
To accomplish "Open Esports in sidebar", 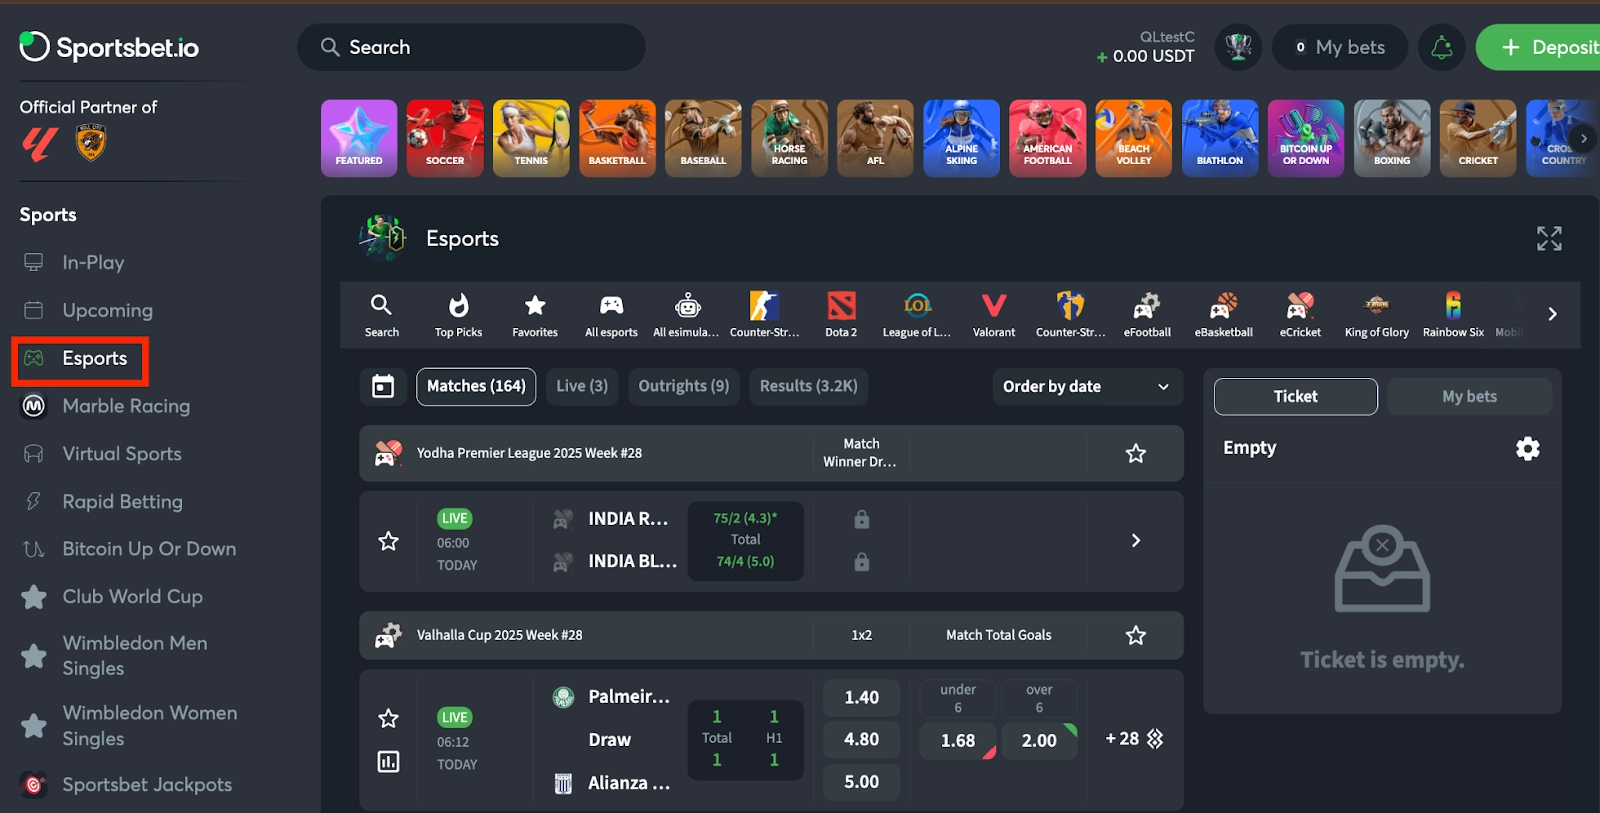I will pos(80,358).
